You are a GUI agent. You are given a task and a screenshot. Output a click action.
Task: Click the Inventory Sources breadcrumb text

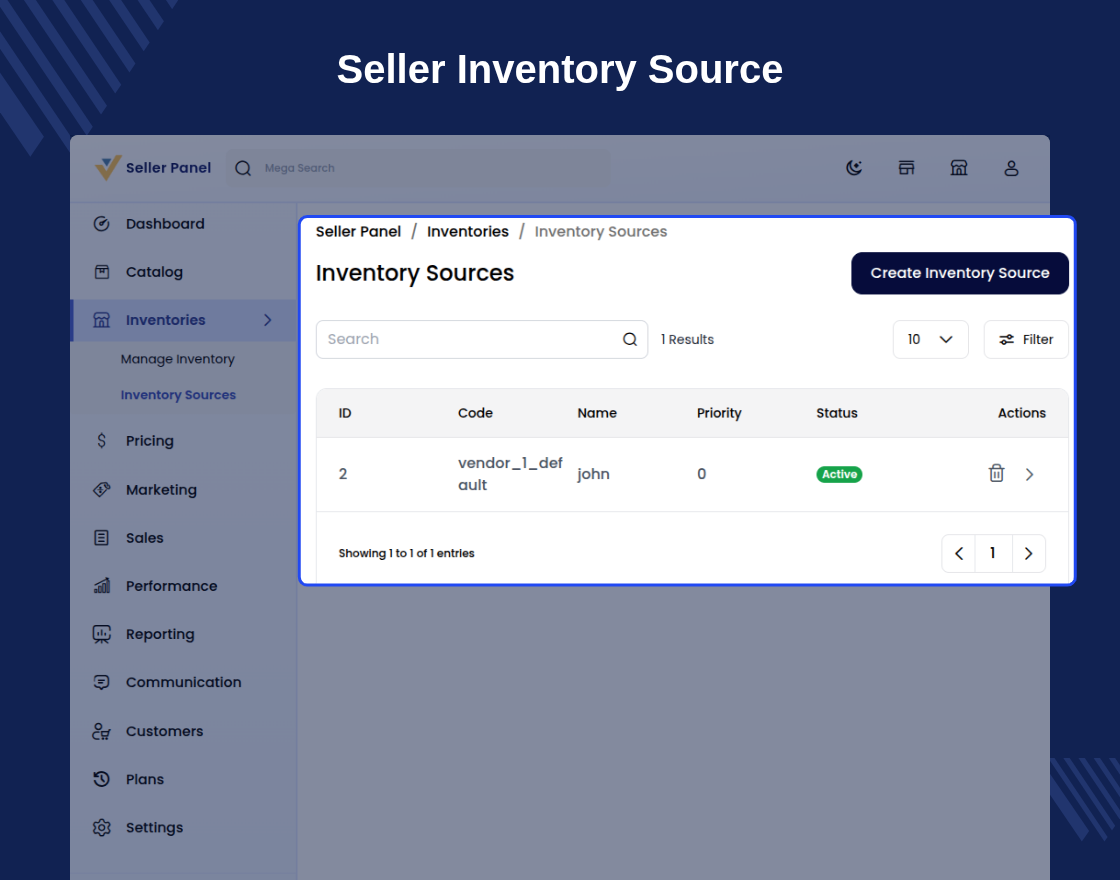click(601, 231)
